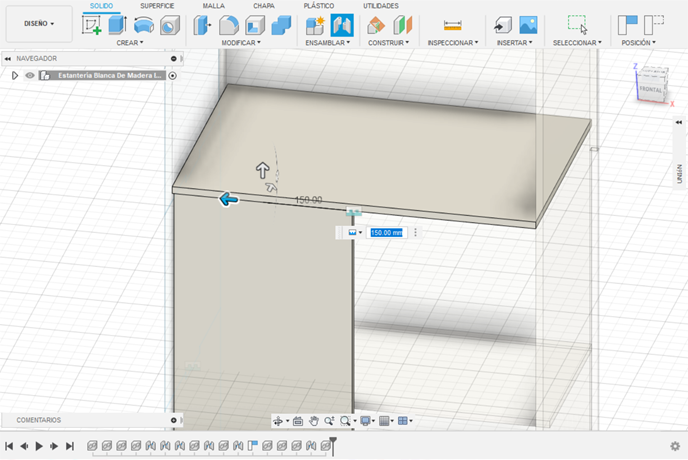The image size is (688, 460).
Task: Click the FRONTAL face of the ViewCube
Action: [x=651, y=89]
